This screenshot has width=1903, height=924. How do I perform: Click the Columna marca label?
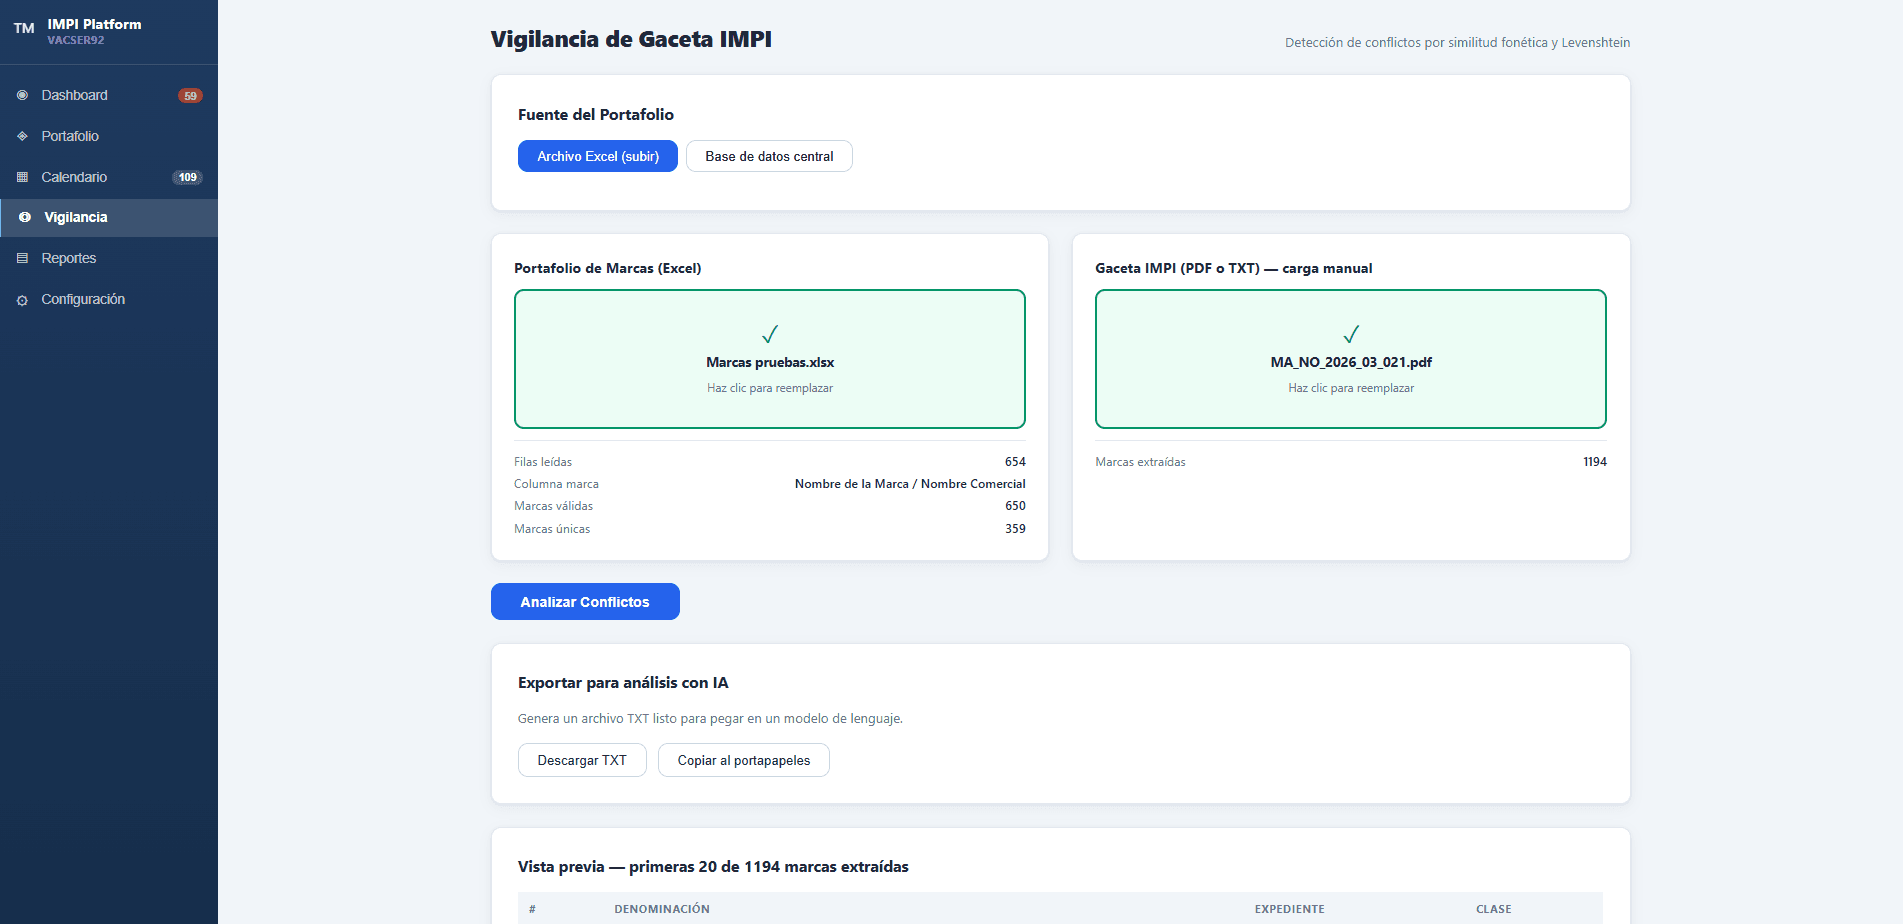[556, 484]
